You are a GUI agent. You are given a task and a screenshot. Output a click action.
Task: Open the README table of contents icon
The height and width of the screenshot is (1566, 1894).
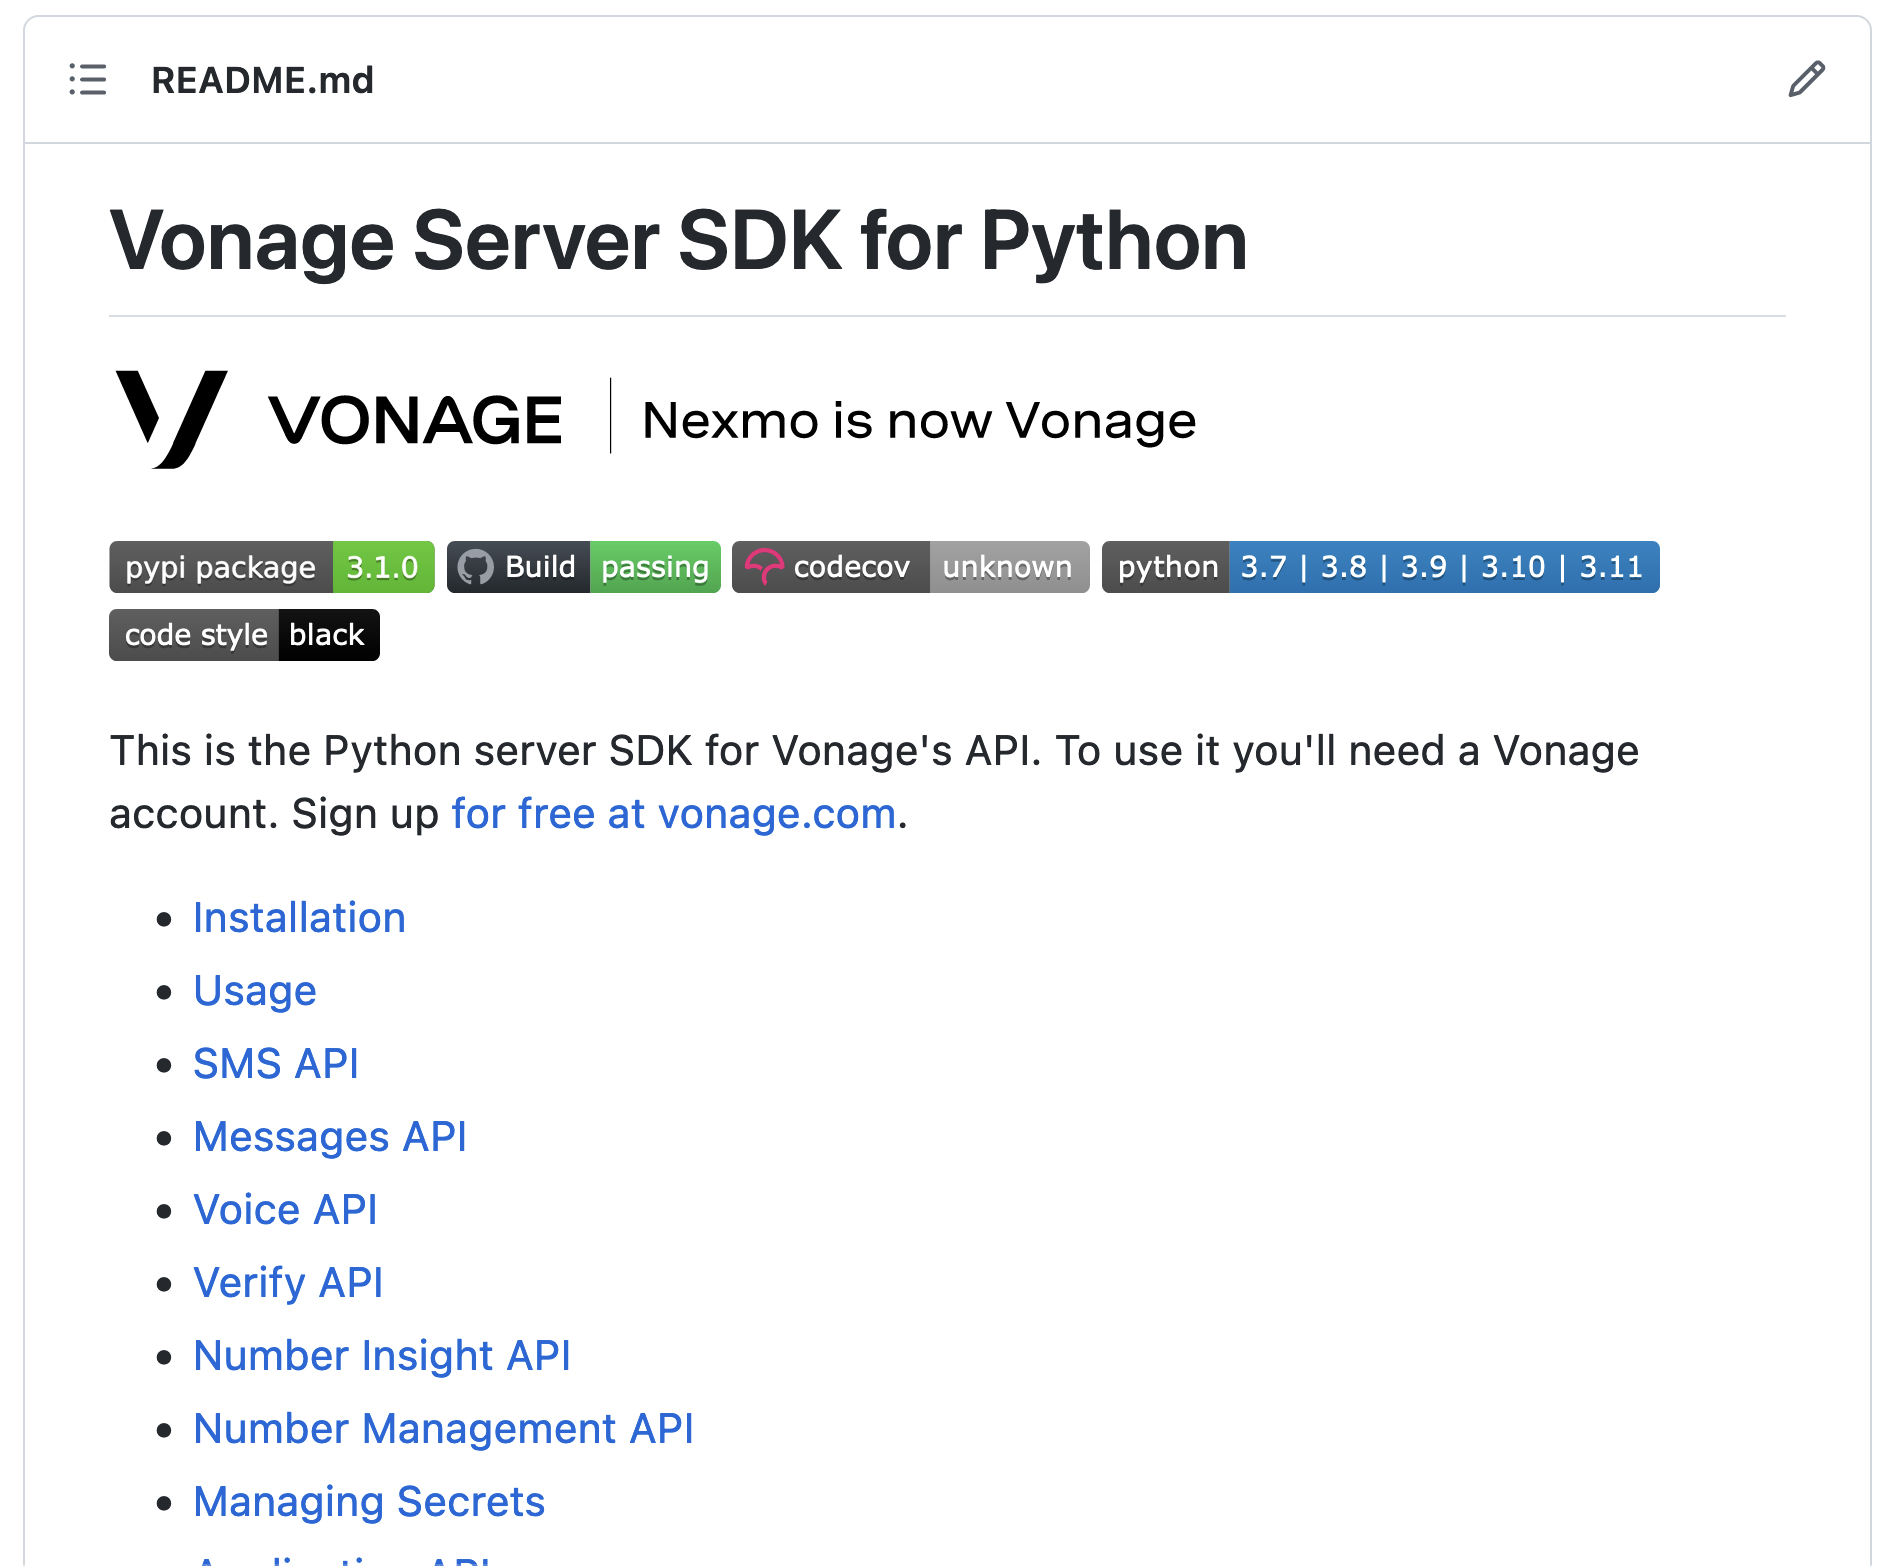88,80
